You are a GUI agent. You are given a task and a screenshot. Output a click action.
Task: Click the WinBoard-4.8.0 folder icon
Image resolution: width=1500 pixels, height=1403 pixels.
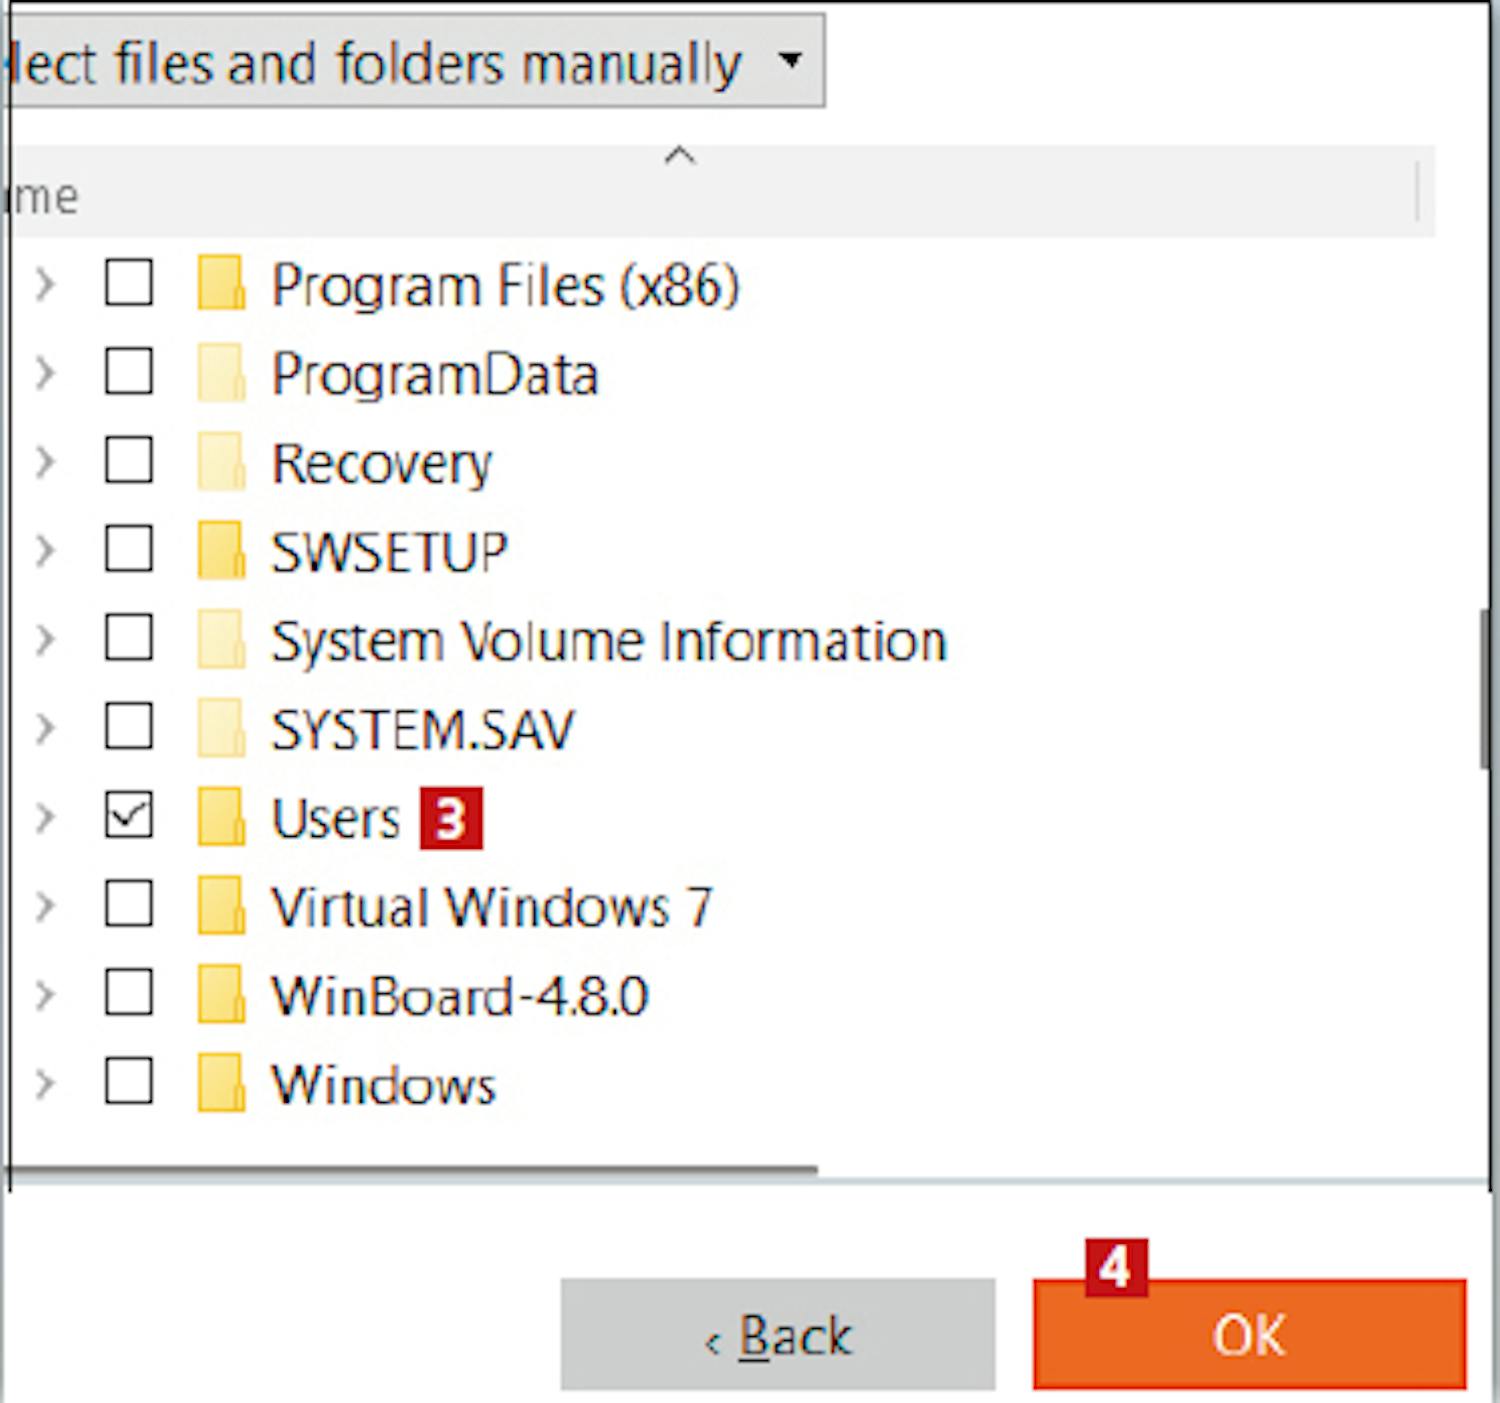click(221, 994)
